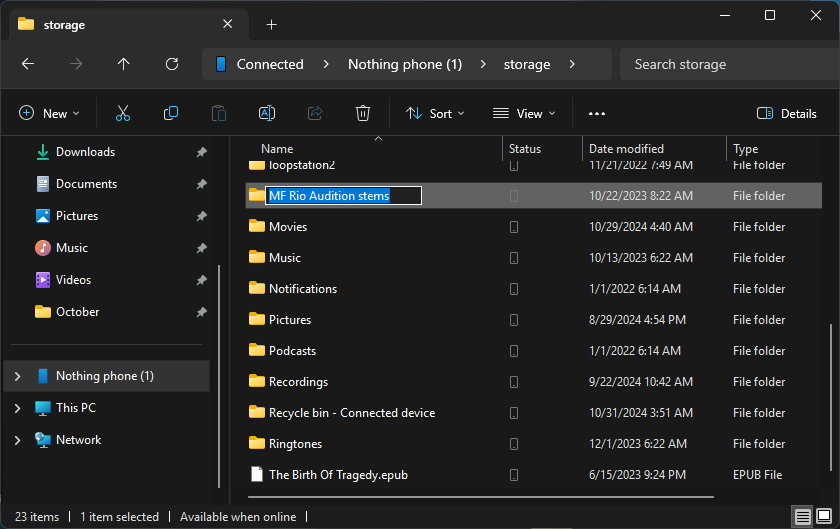Click Nothing phone (1) in address breadcrumb
Screen dimensions: 840x529
[404, 64]
